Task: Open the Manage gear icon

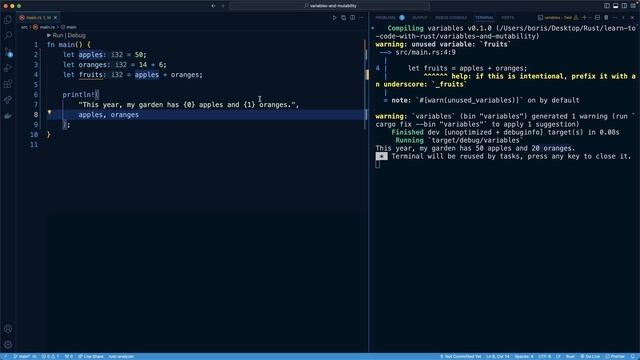Action: (8, 344)
